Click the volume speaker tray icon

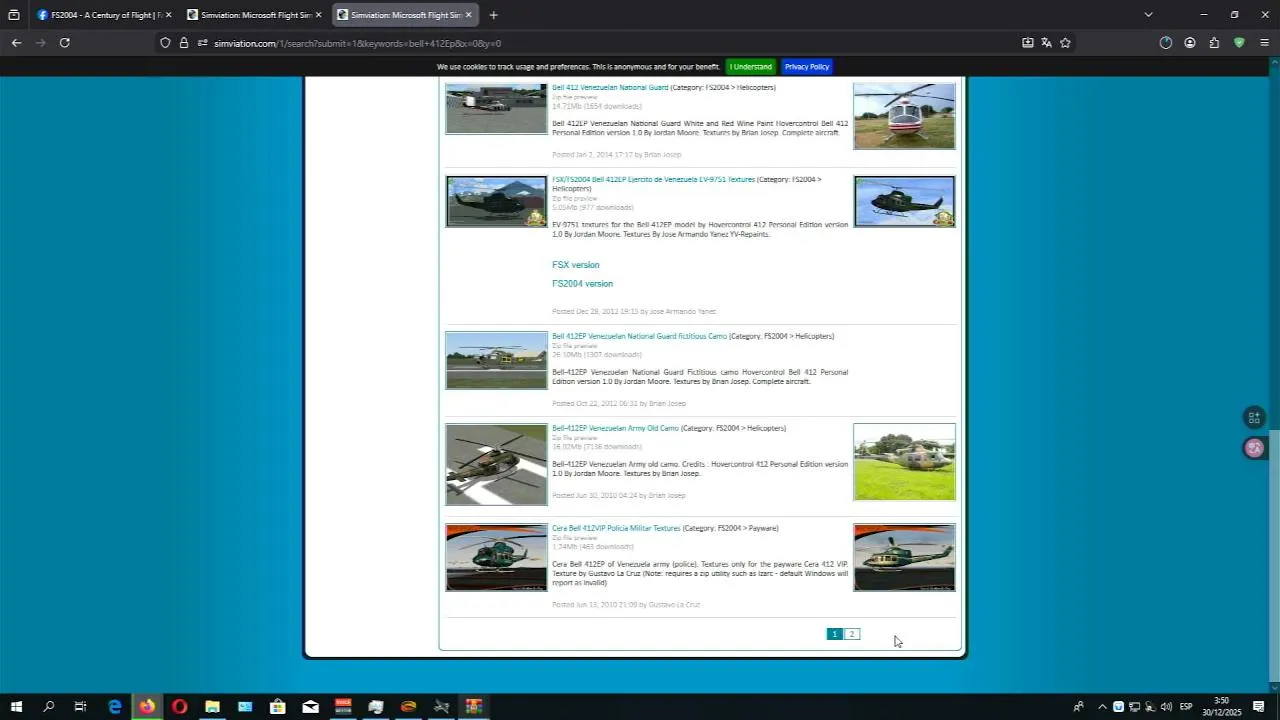pyautogui.click(x=1166, y=707)
